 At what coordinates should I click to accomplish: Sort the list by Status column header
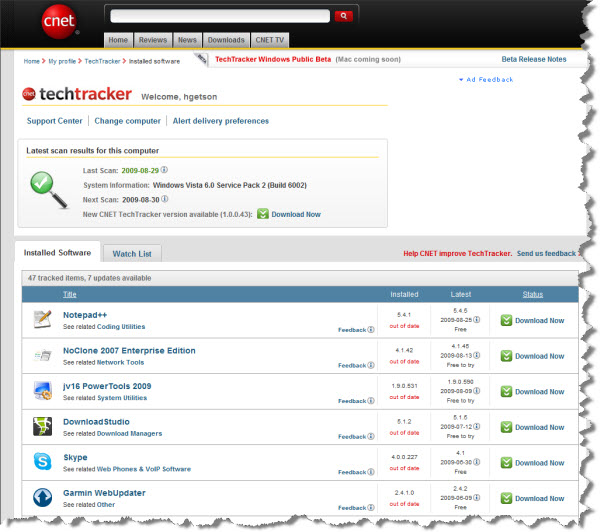[532, 294]
